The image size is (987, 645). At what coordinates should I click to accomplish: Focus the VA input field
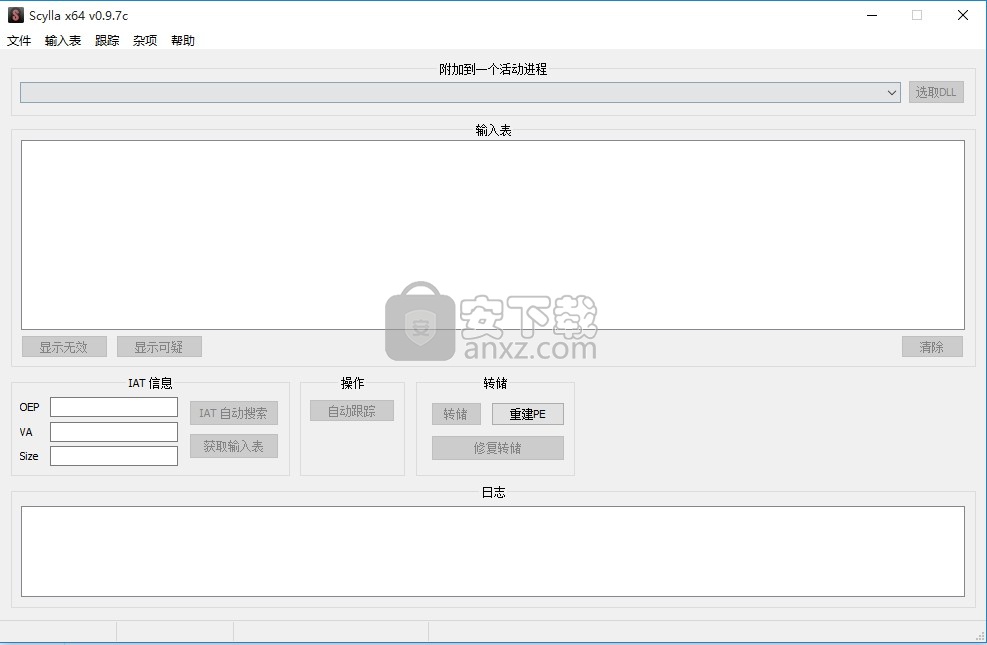(114, 432)
